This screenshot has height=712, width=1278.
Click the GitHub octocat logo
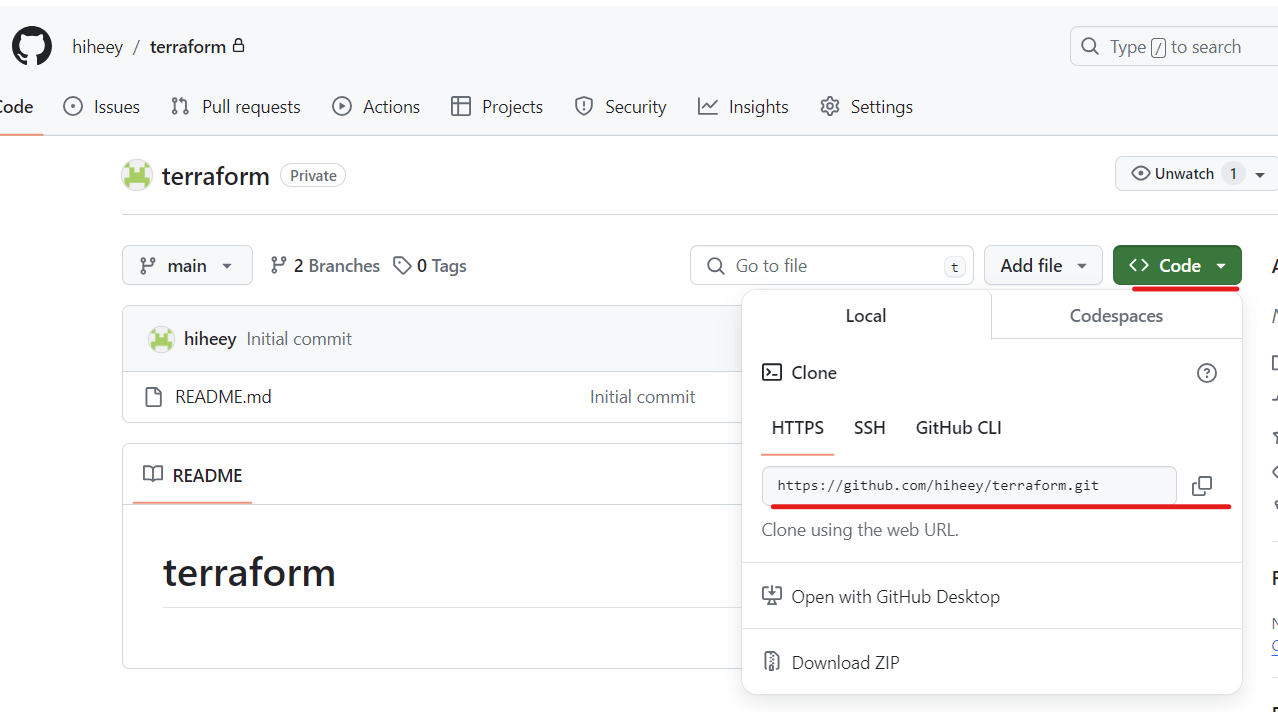[32, 47]
